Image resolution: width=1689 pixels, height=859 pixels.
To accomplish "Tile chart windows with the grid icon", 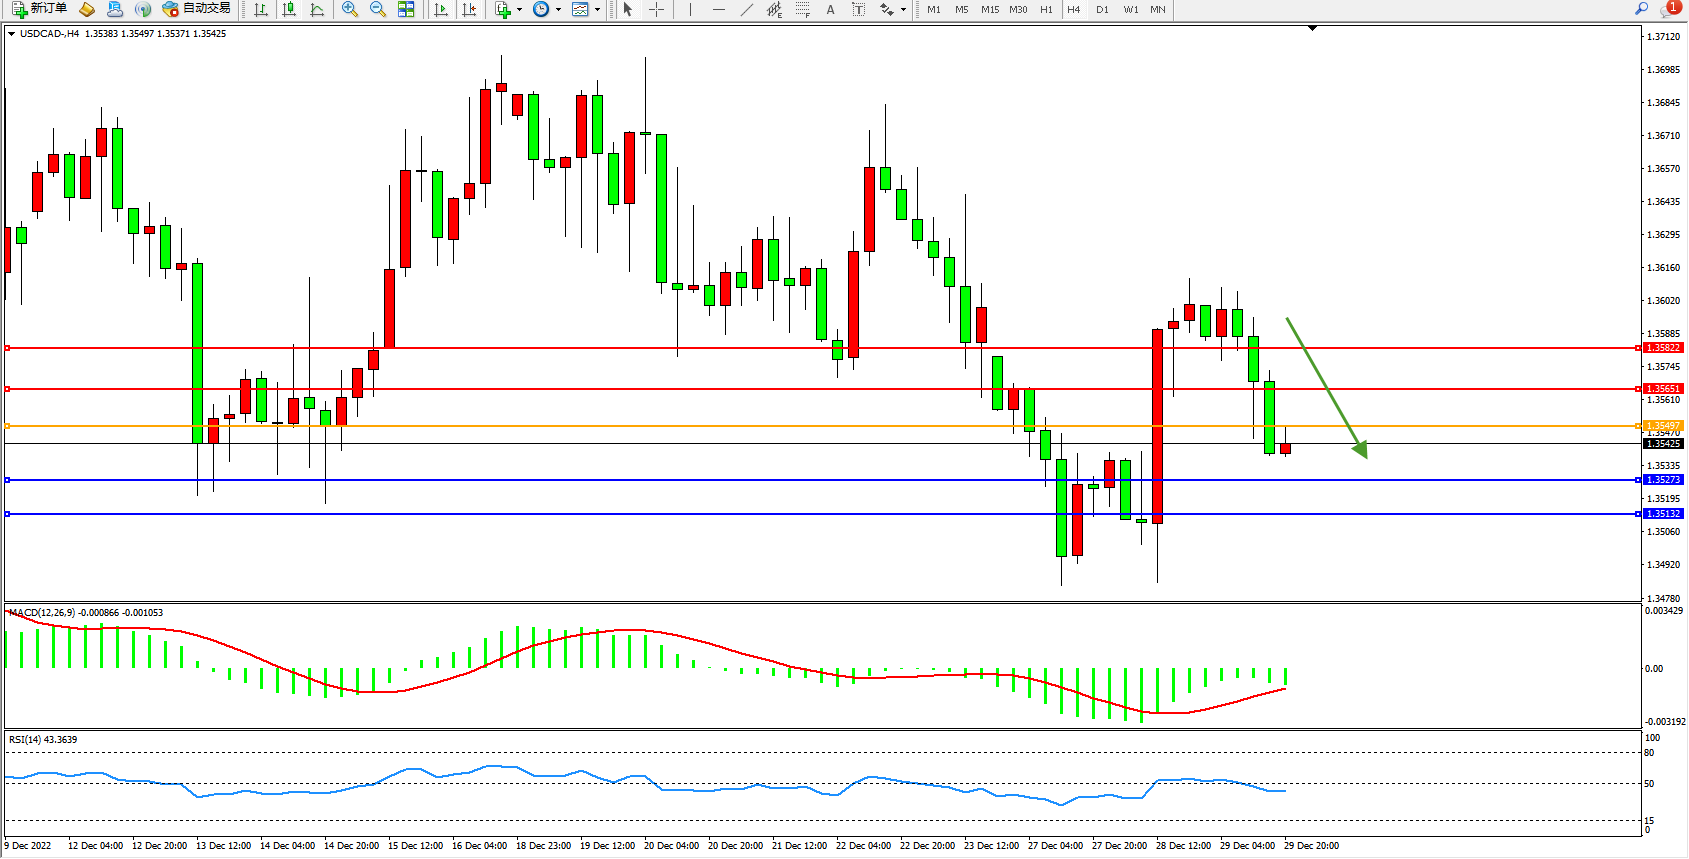I will pyautogui.click(x=406, y=9).
